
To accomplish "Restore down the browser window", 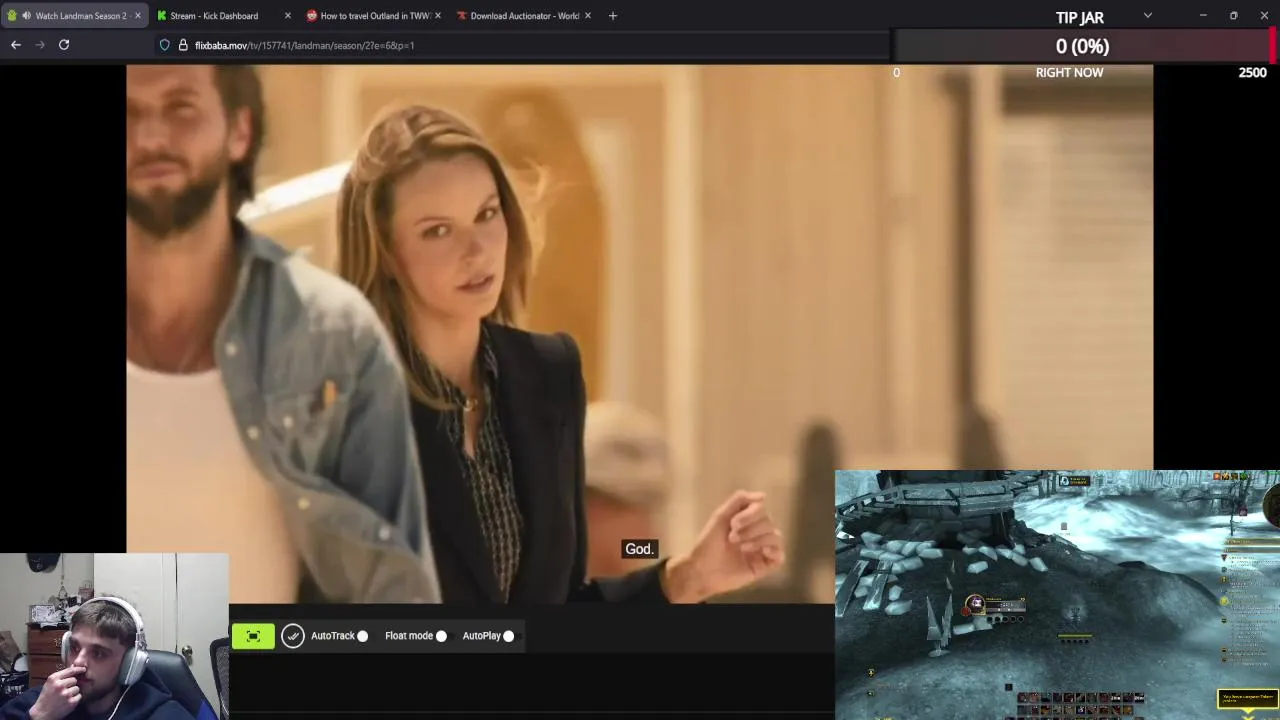I will coord(1234,16).
